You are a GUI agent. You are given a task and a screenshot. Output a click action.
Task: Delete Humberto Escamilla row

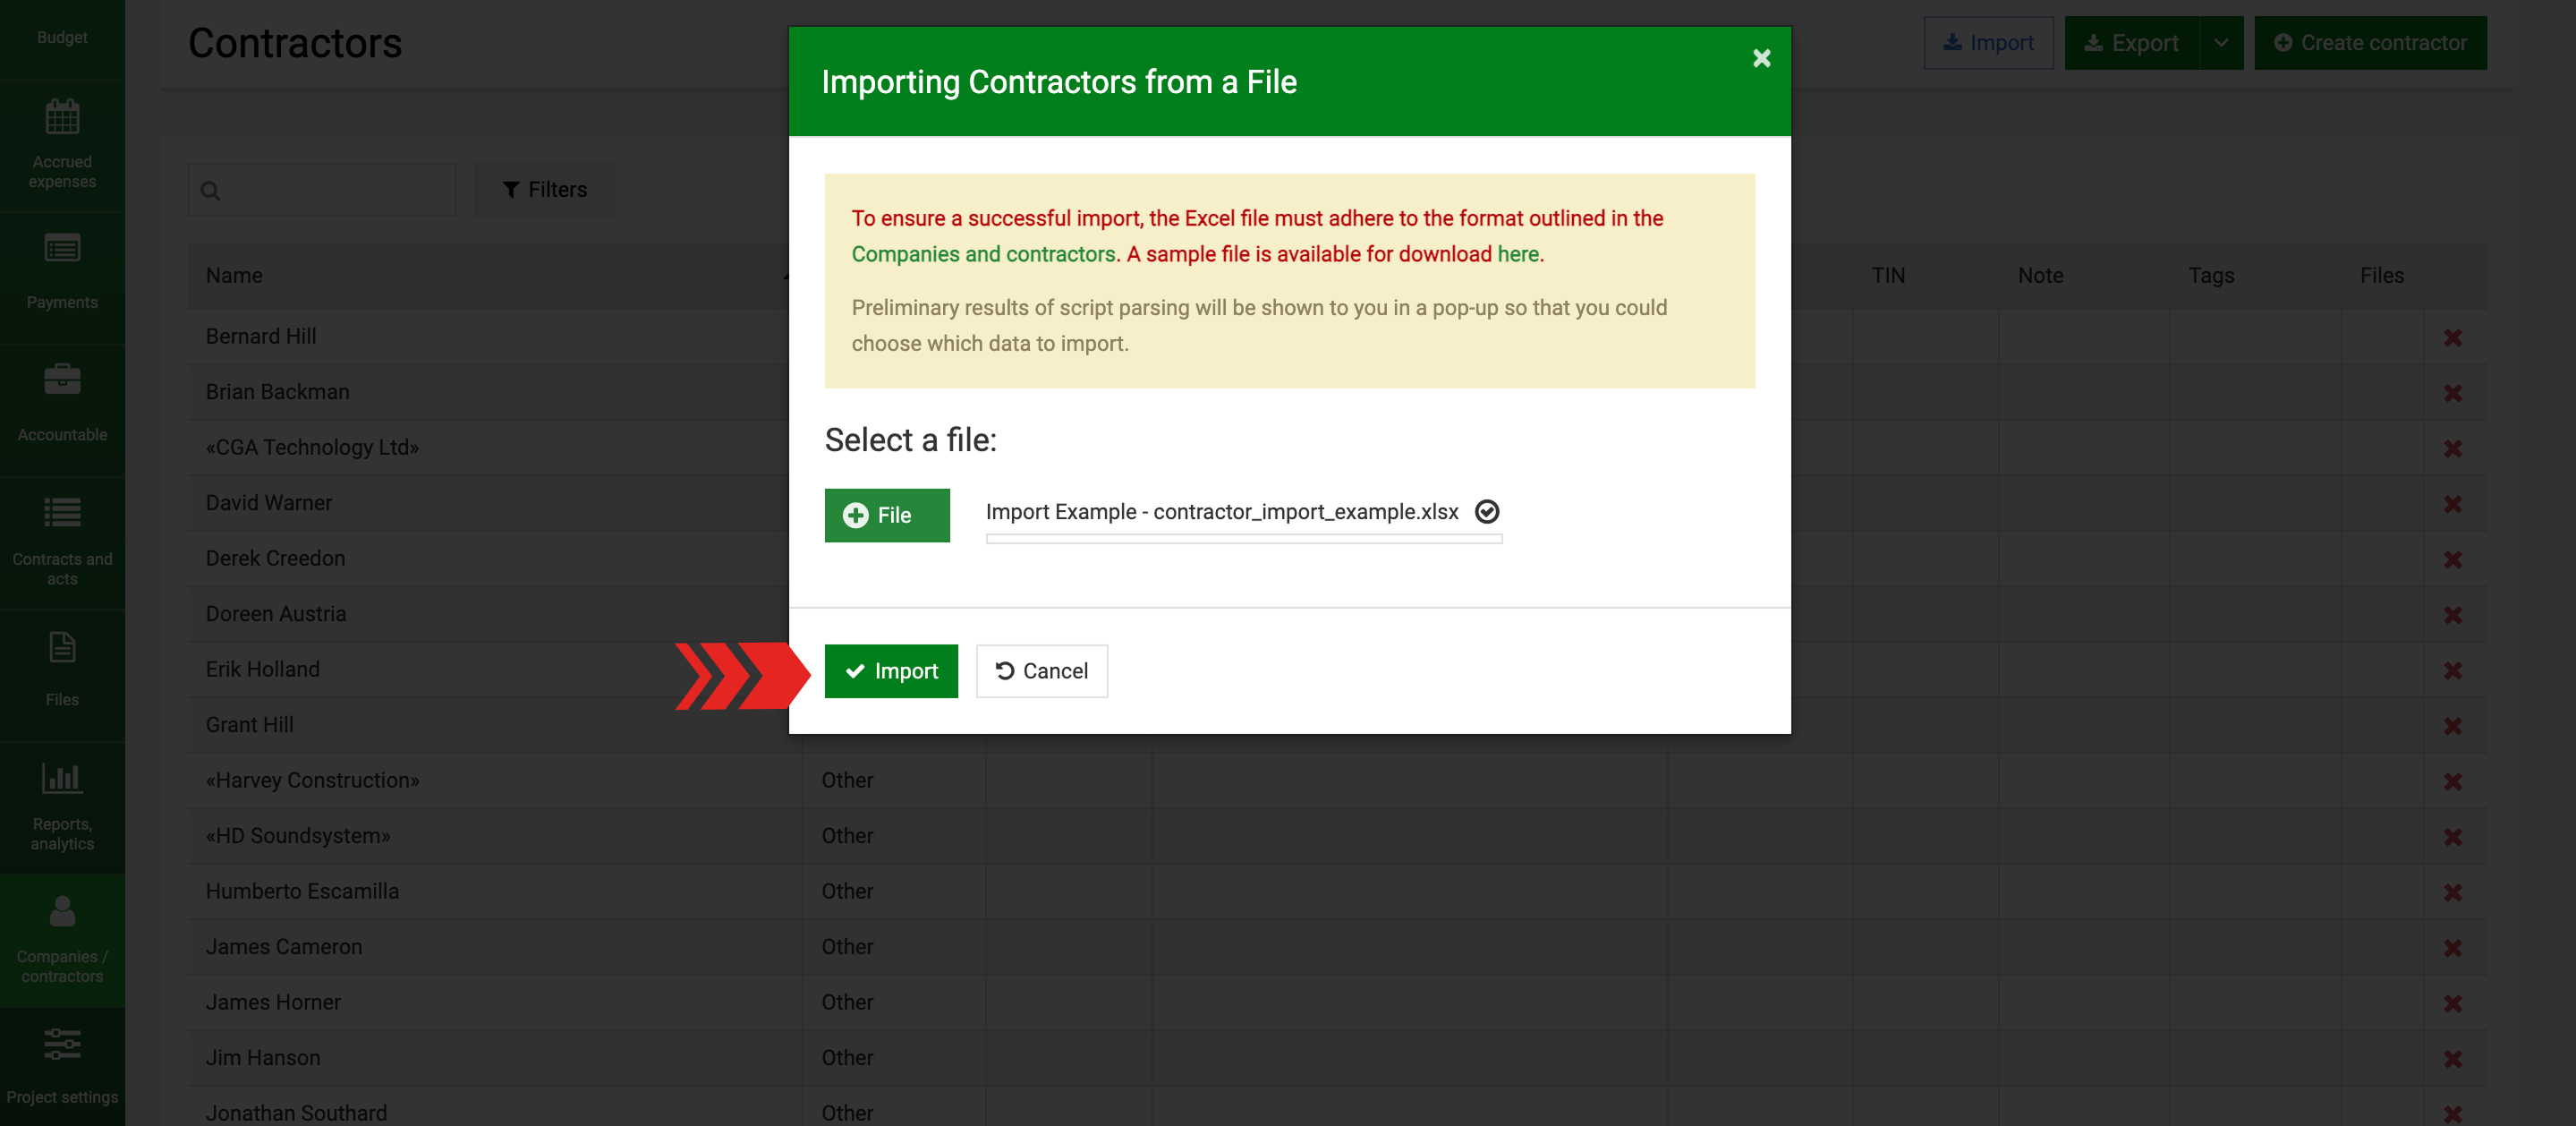[x=2453, y=893]
